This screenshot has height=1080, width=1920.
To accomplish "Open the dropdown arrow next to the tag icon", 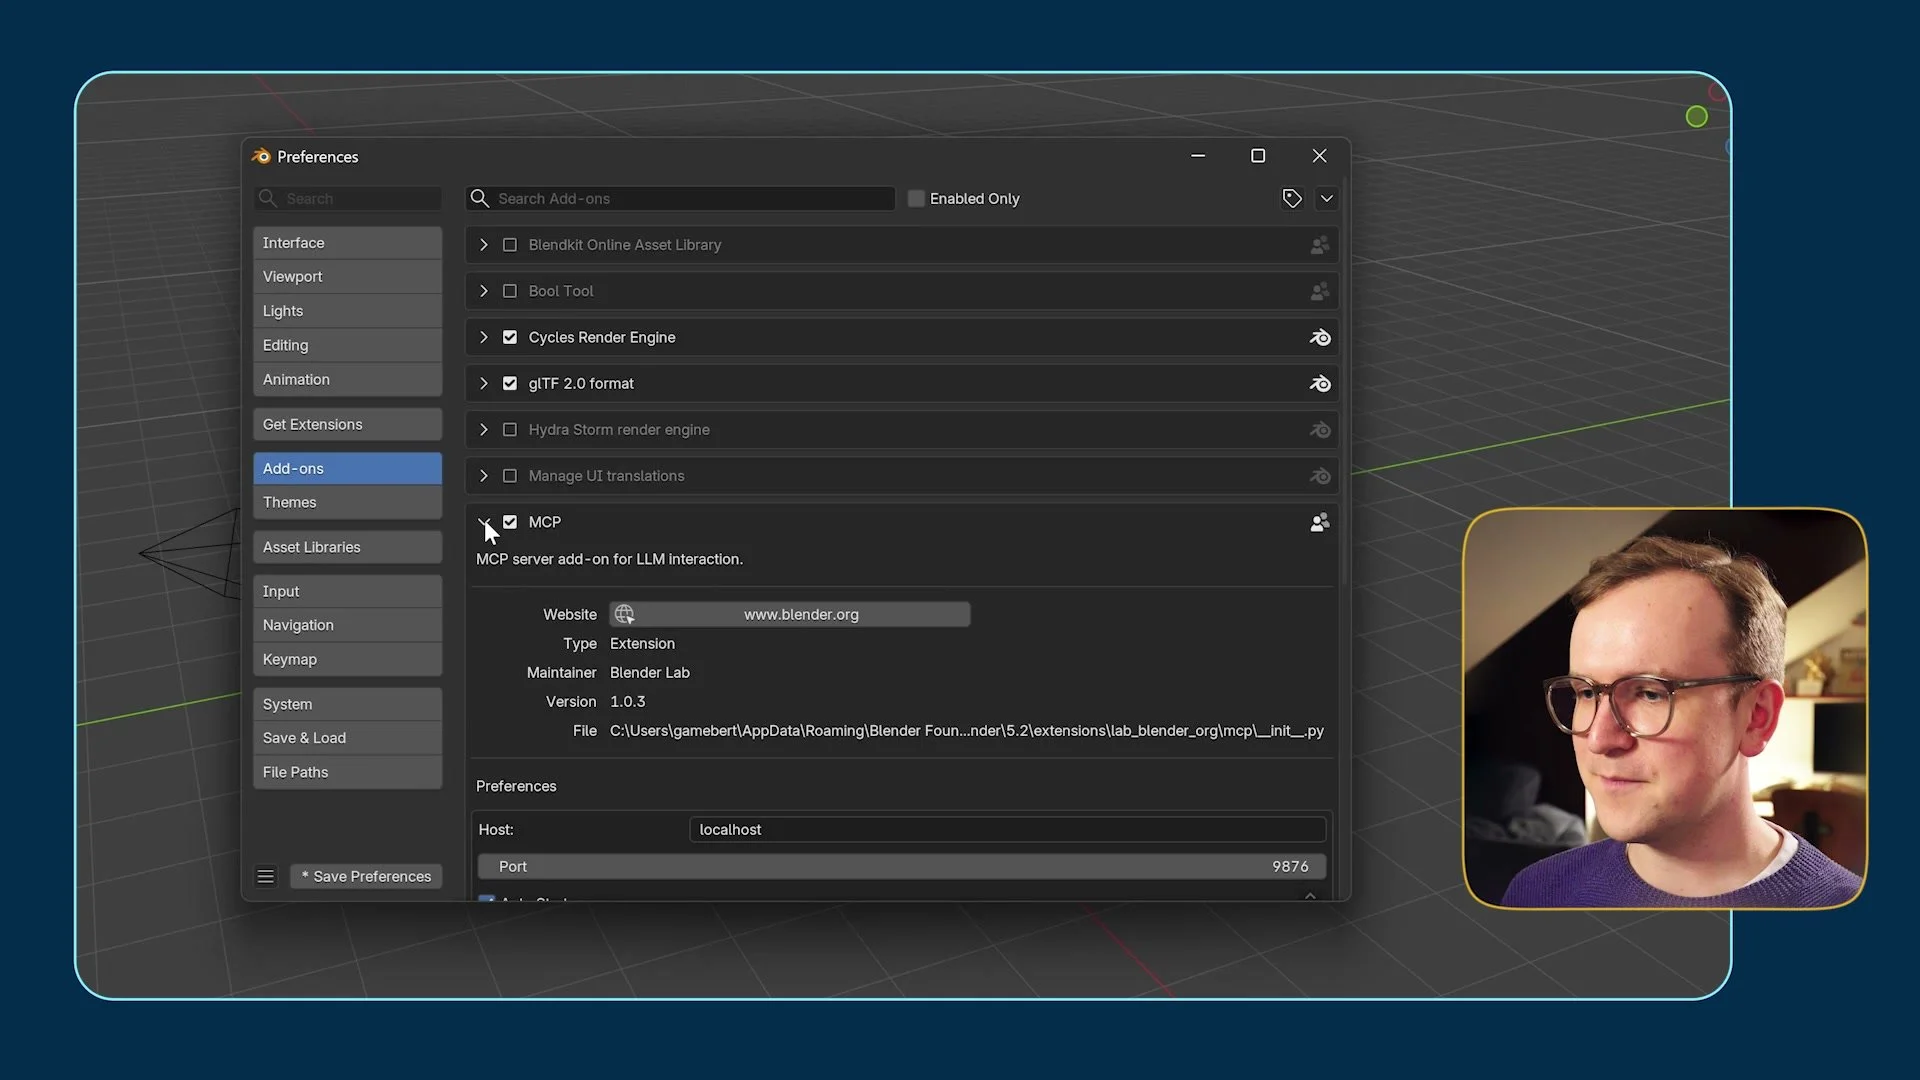I will point(1327,198).
